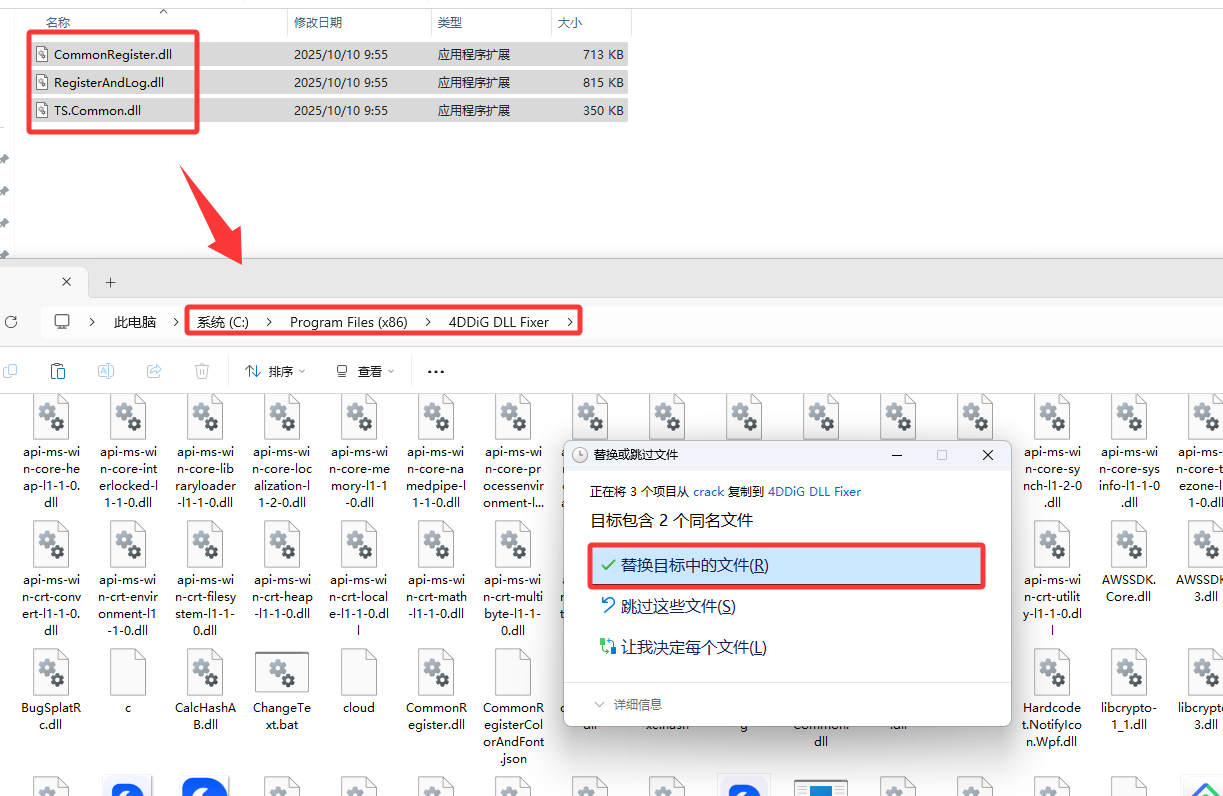The image size is (1223, 796).
Task: Expand chevron after 4DDiG DLL Fixer breadcrumb
Action: (x=570, y=322)
